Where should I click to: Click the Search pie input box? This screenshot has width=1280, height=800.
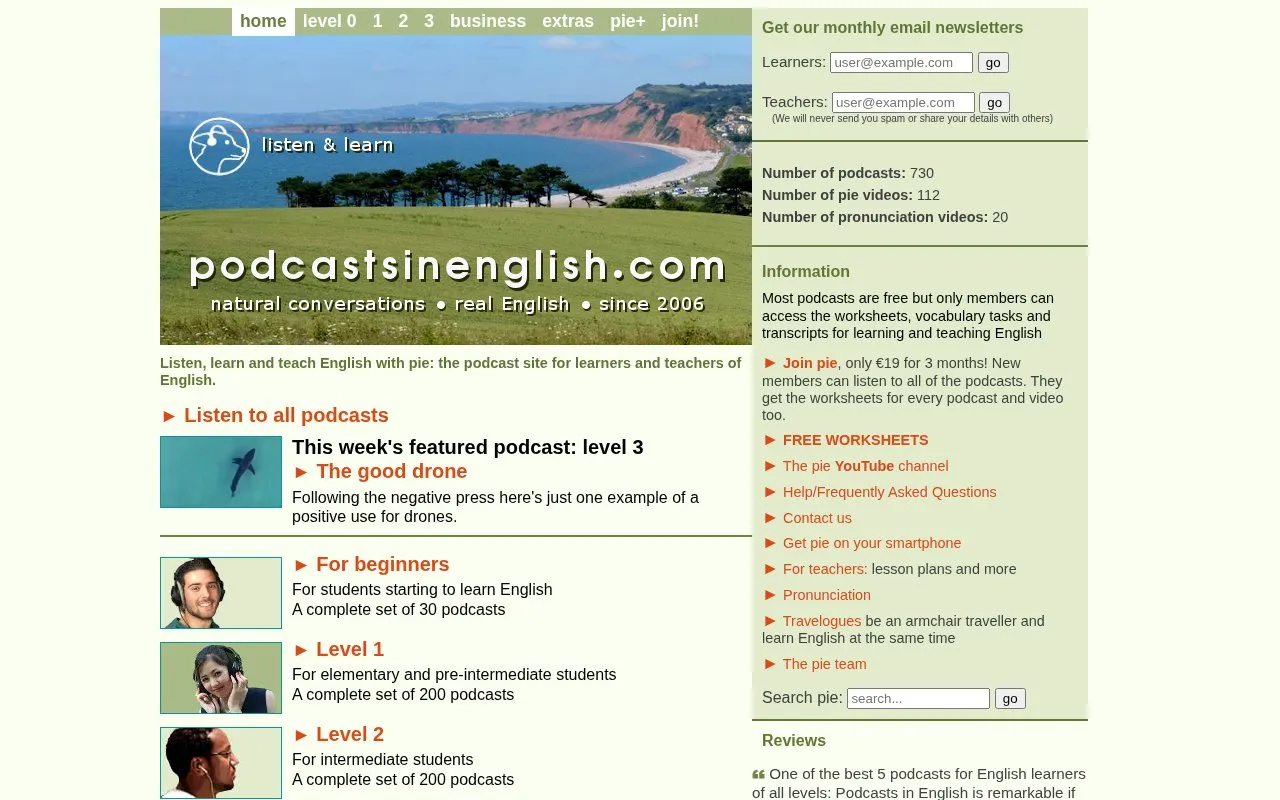(918, 698)
